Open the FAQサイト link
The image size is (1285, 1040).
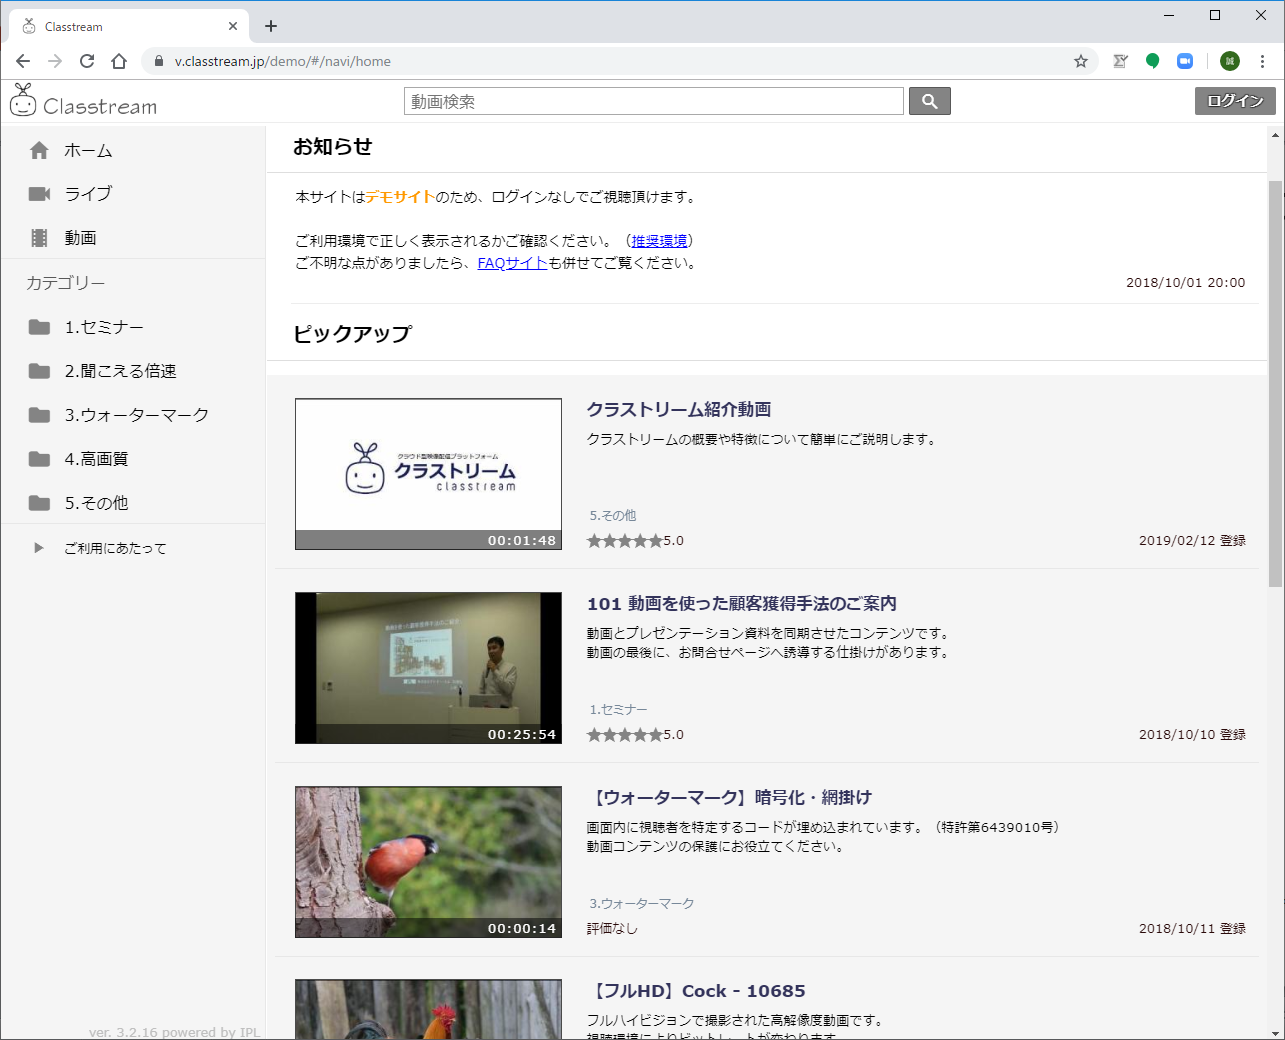click(512, 263)
